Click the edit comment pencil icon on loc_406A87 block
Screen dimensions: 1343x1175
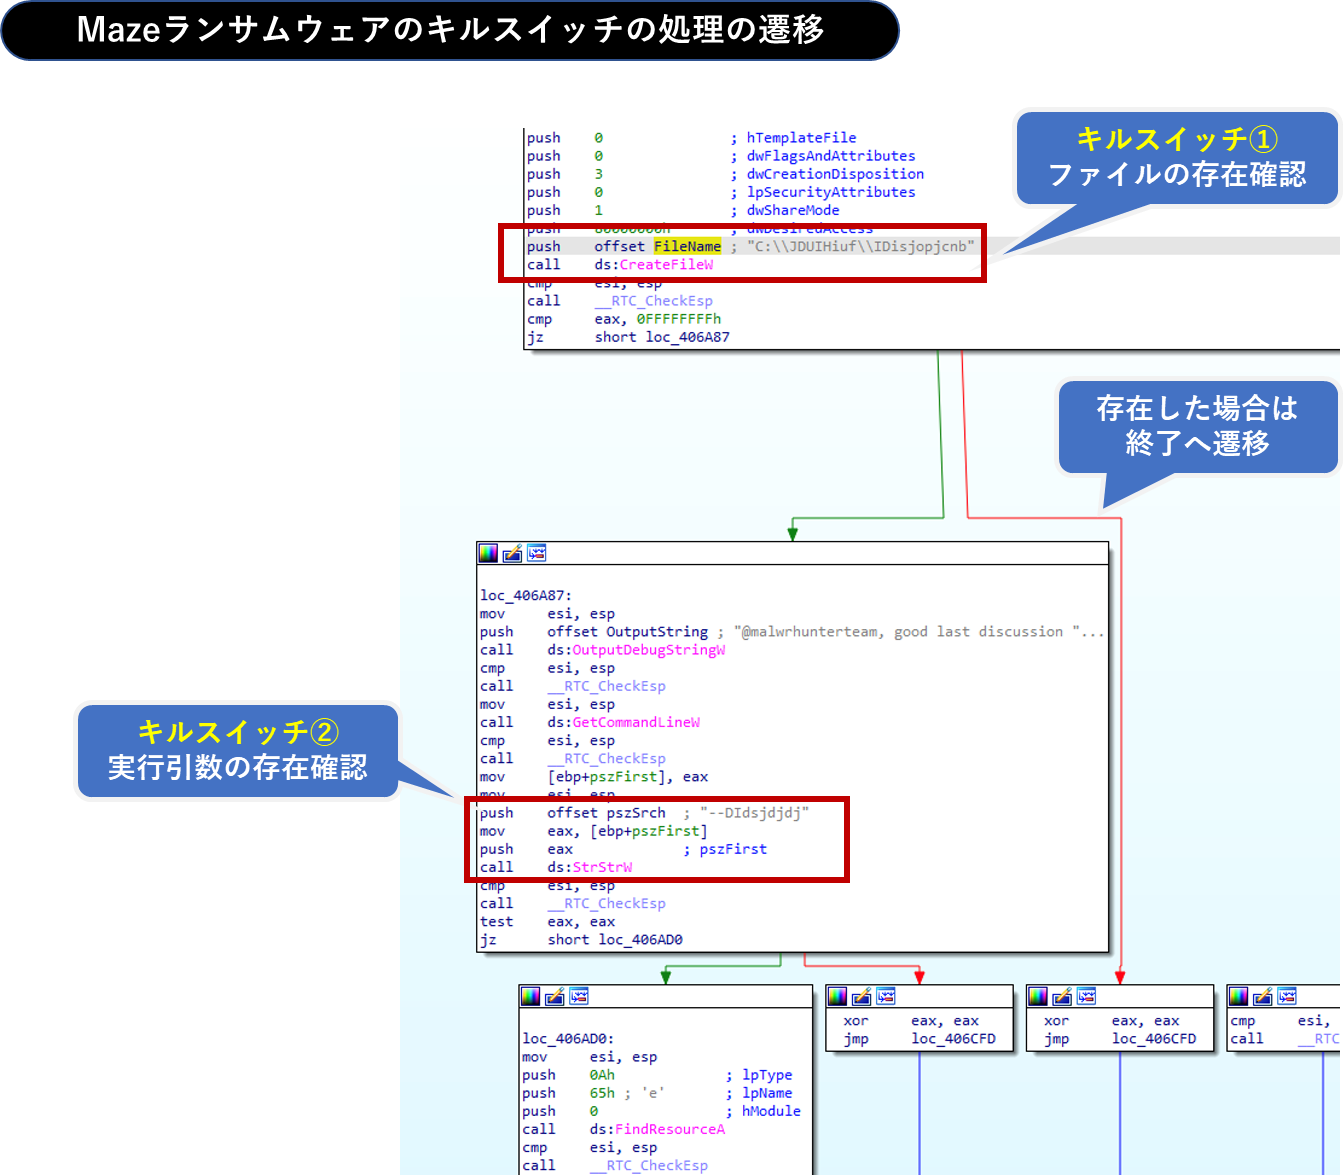coord(512,553)
